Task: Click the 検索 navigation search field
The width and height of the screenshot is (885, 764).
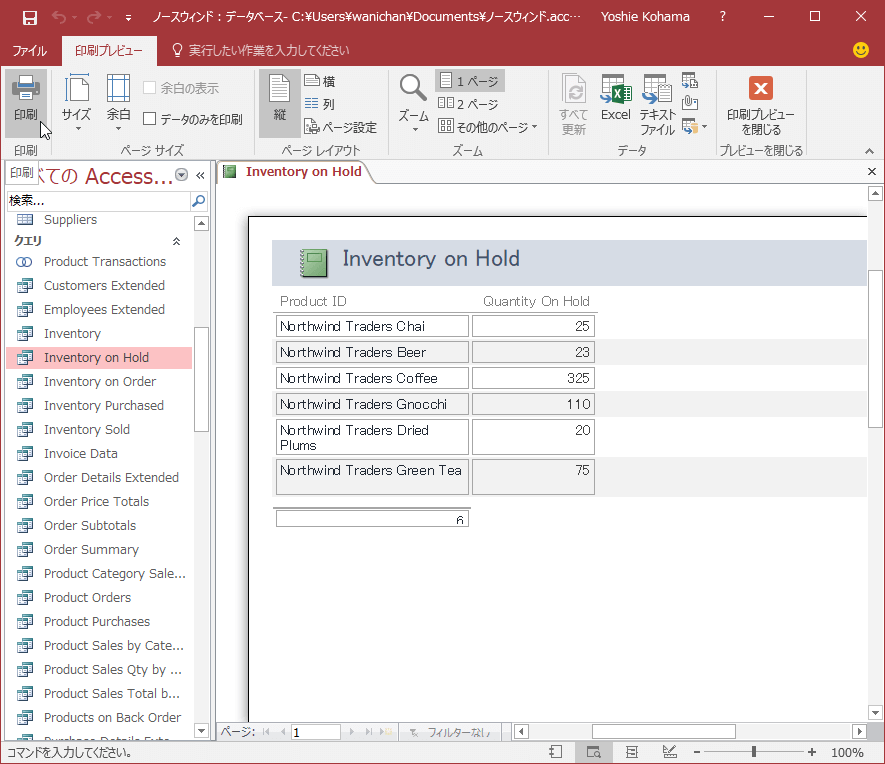Action: pyautogui.click(x=99, y=200)
